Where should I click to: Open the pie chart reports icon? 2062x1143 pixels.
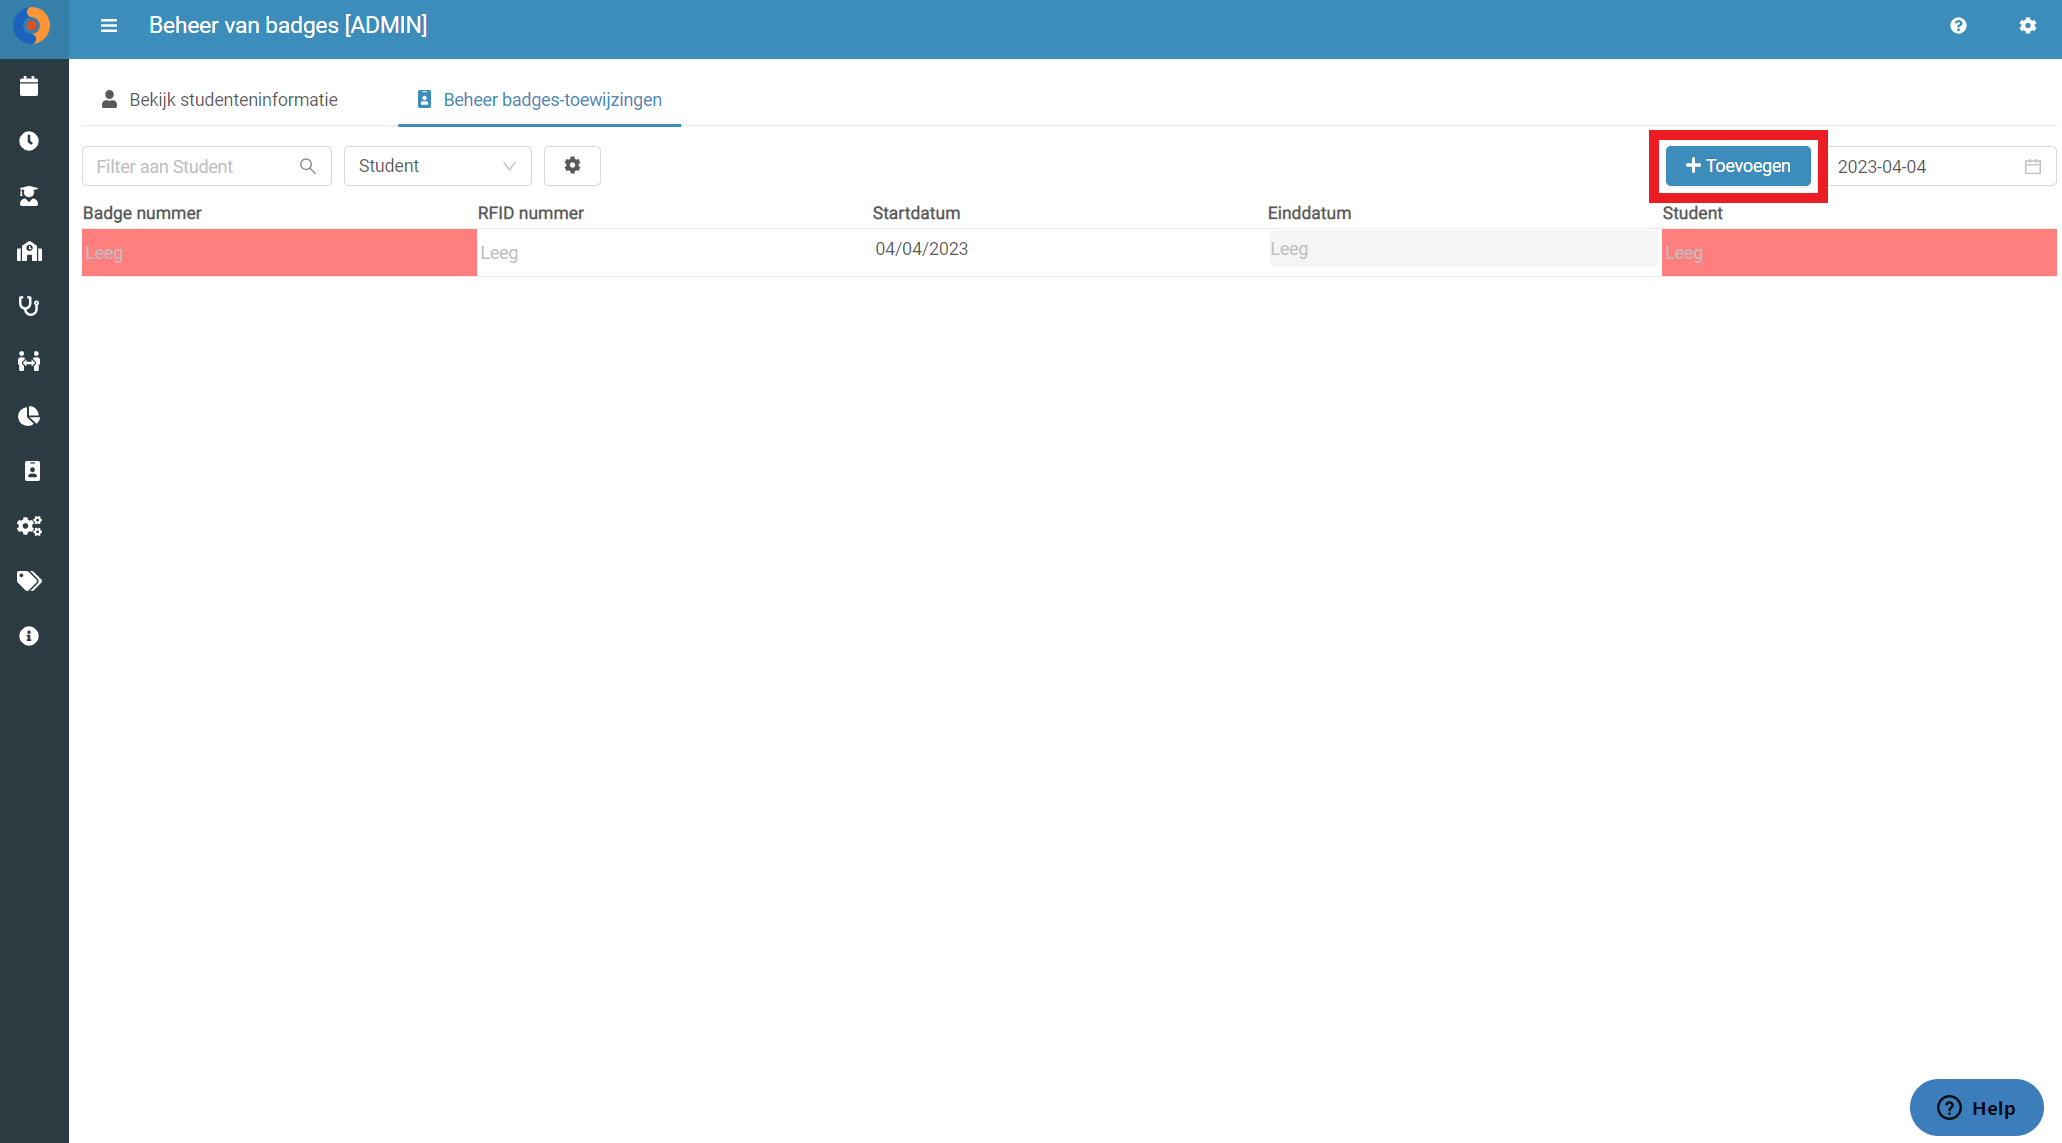tap(29, 416)
